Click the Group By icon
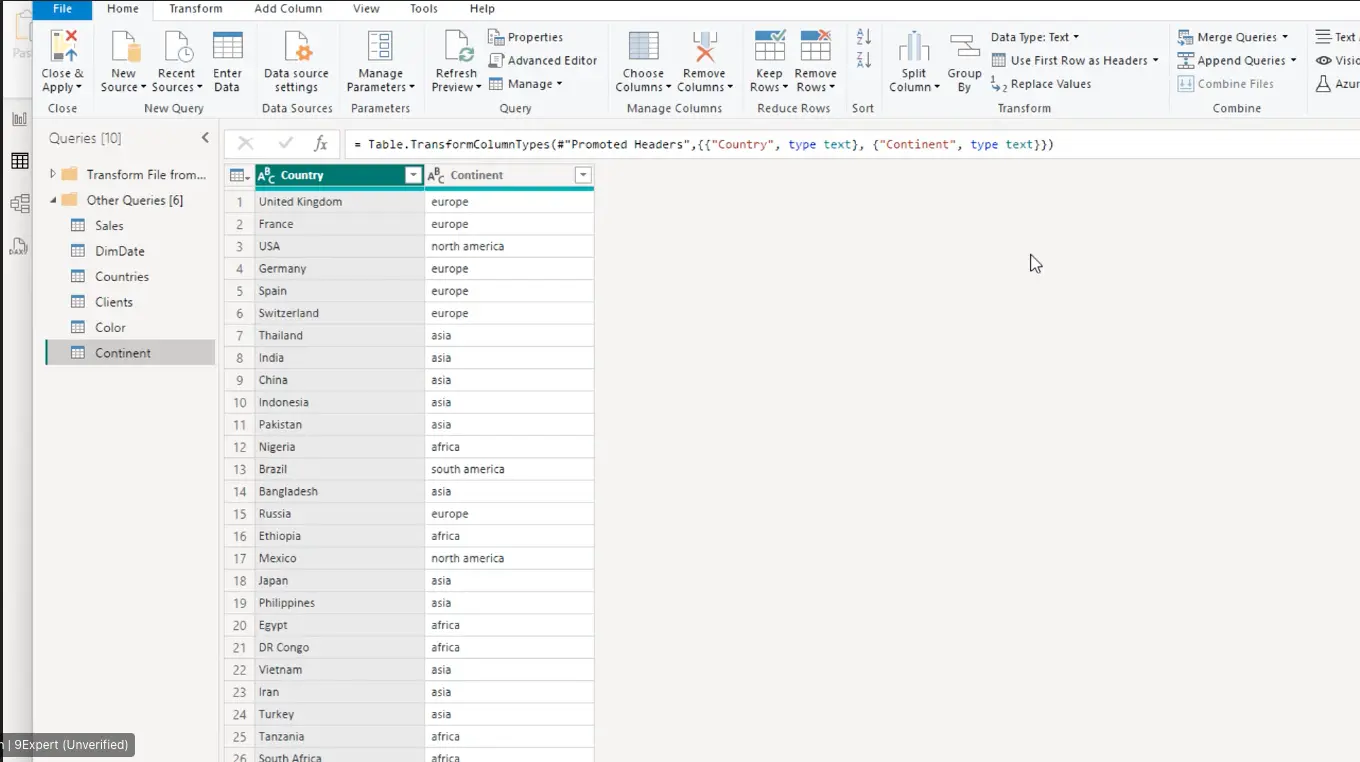 click(x=964, y=47)
